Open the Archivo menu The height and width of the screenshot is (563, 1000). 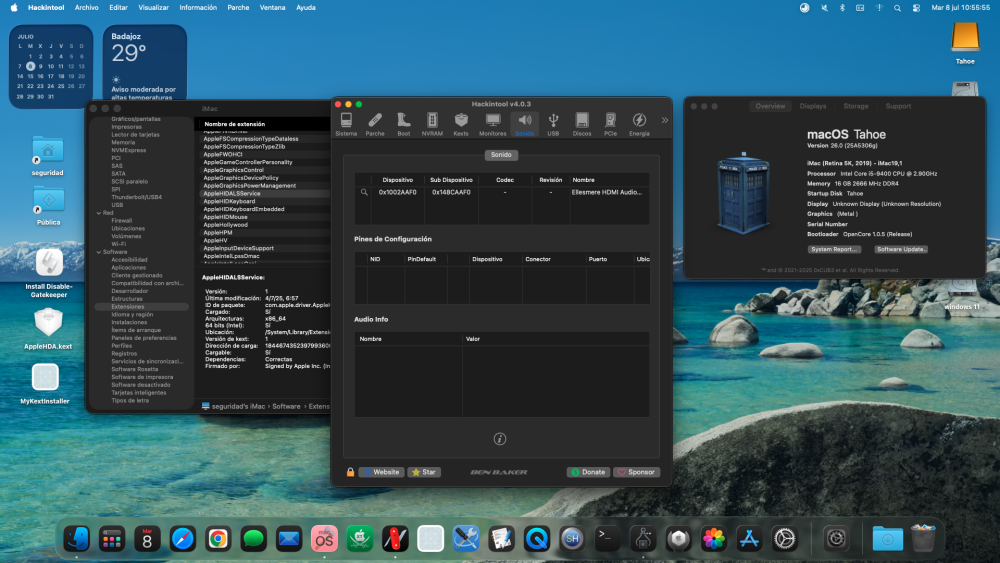(87, 8)
